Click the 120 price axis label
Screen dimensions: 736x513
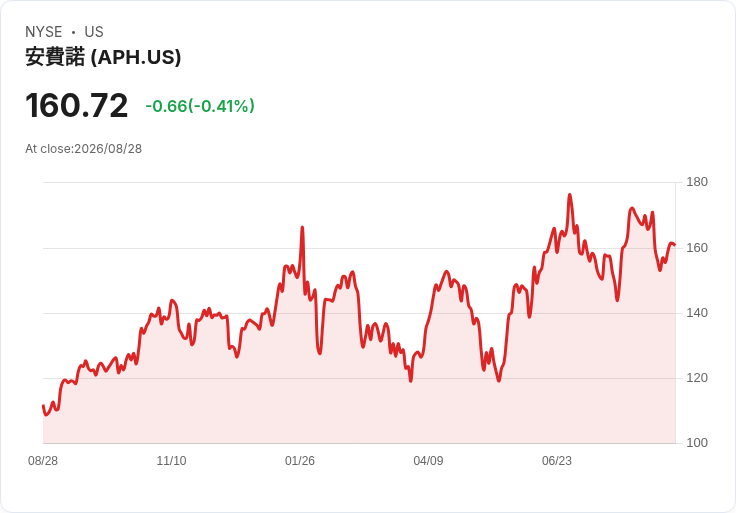click(x=697, y=377)
